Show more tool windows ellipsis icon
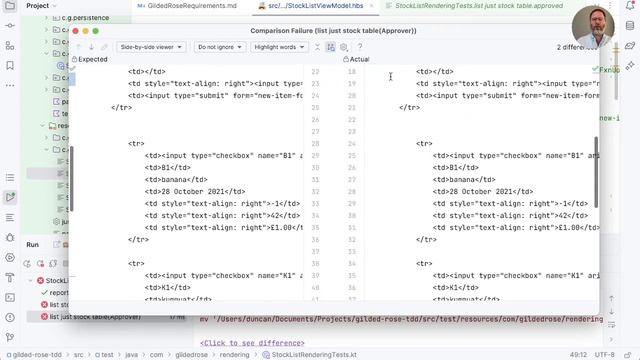This screenshot has width=640, height=360. 10,85
